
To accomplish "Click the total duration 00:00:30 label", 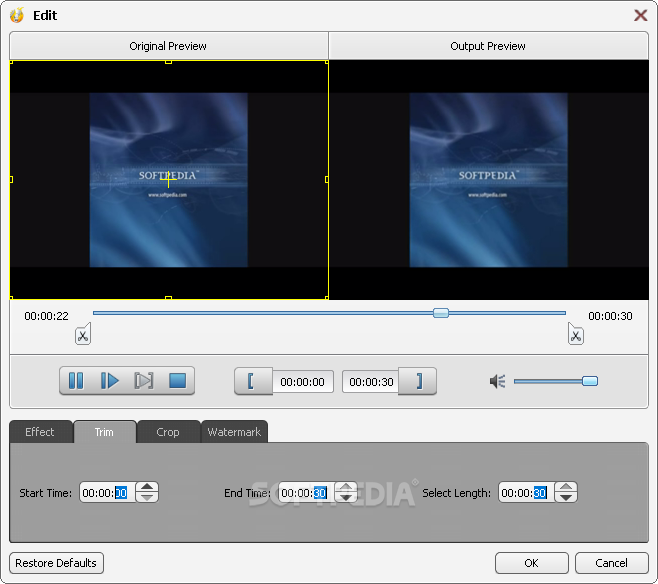I will [x=610, y=316].
